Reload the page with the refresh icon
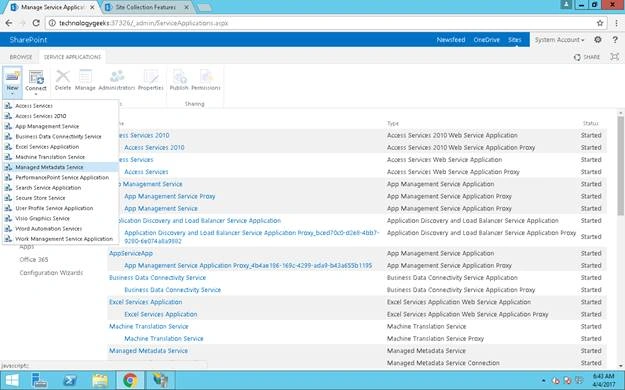 pyautogui.click(x=35, y=23)
